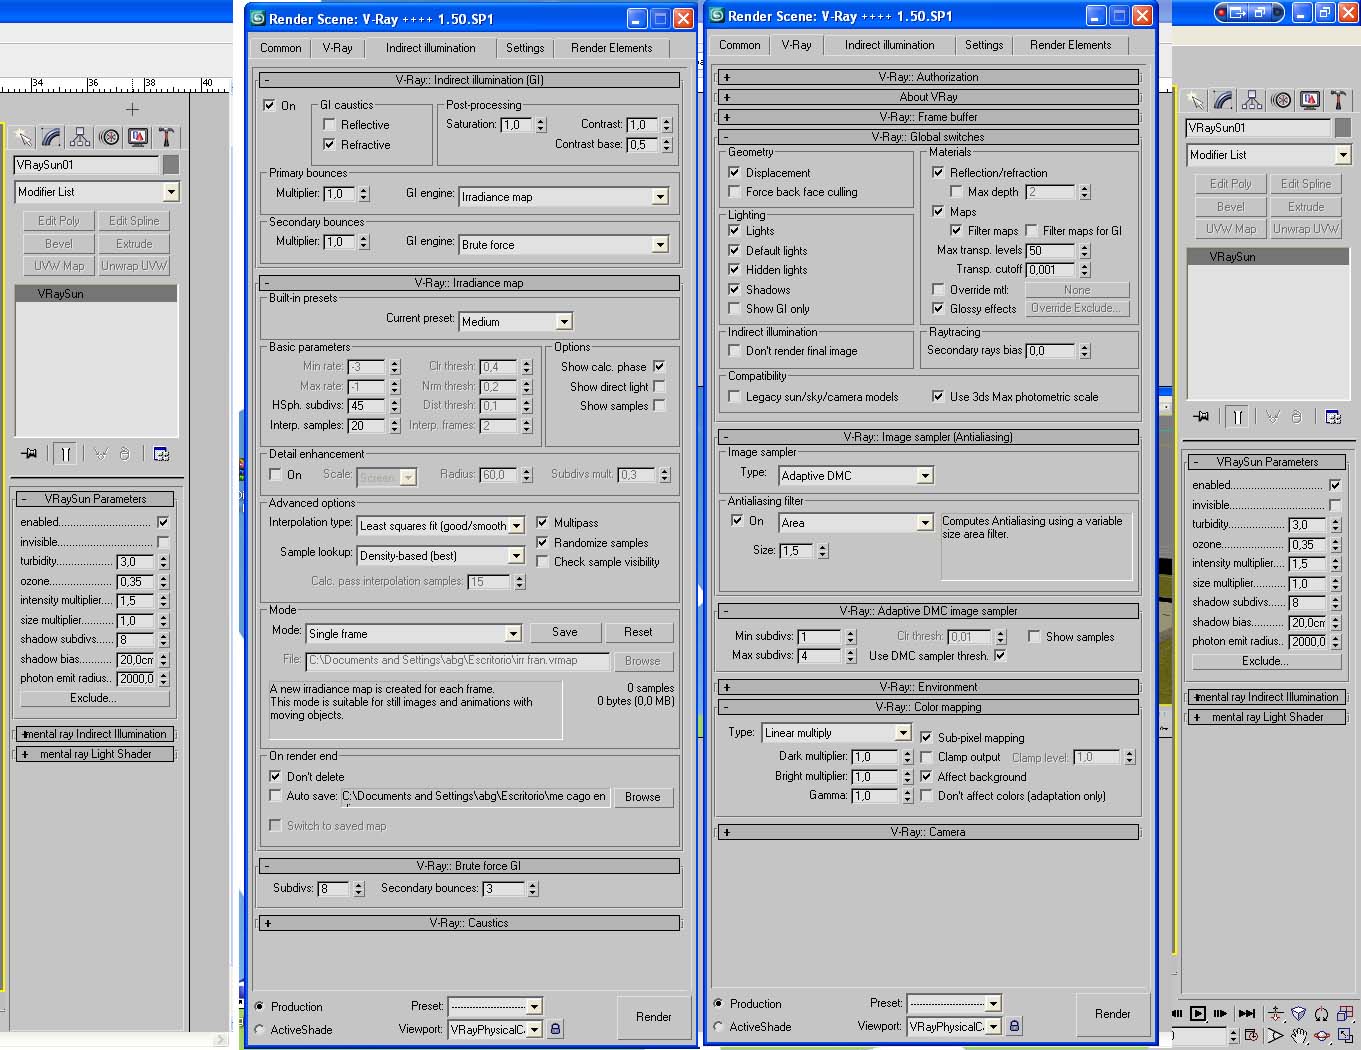Viewport: 1361px width, 1050px height.
Task: Click the object color swatch beside VRaySun01 in right panel
Action: 1342,128
